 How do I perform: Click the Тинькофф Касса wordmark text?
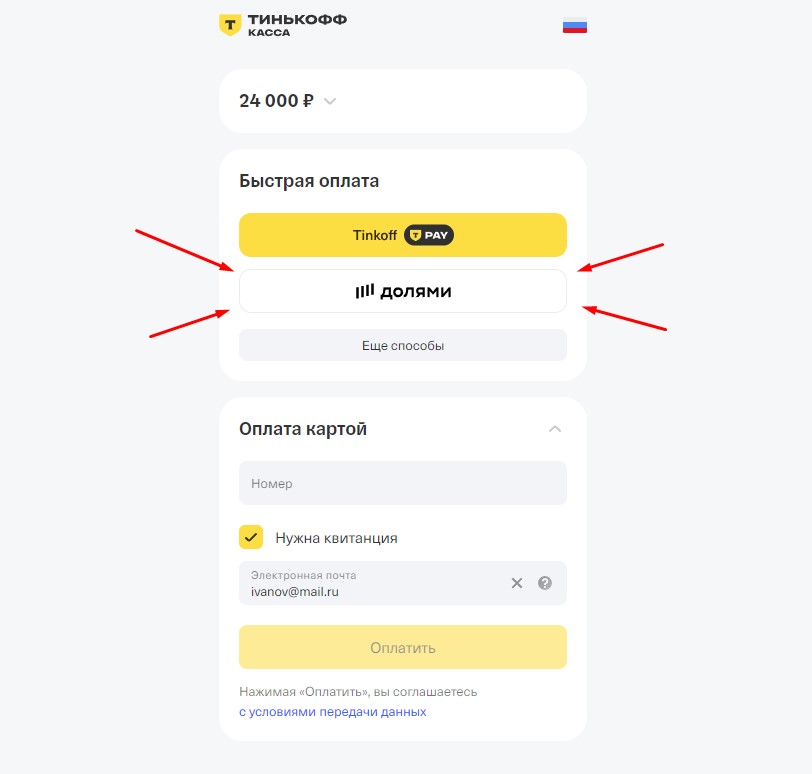point(297,24)
